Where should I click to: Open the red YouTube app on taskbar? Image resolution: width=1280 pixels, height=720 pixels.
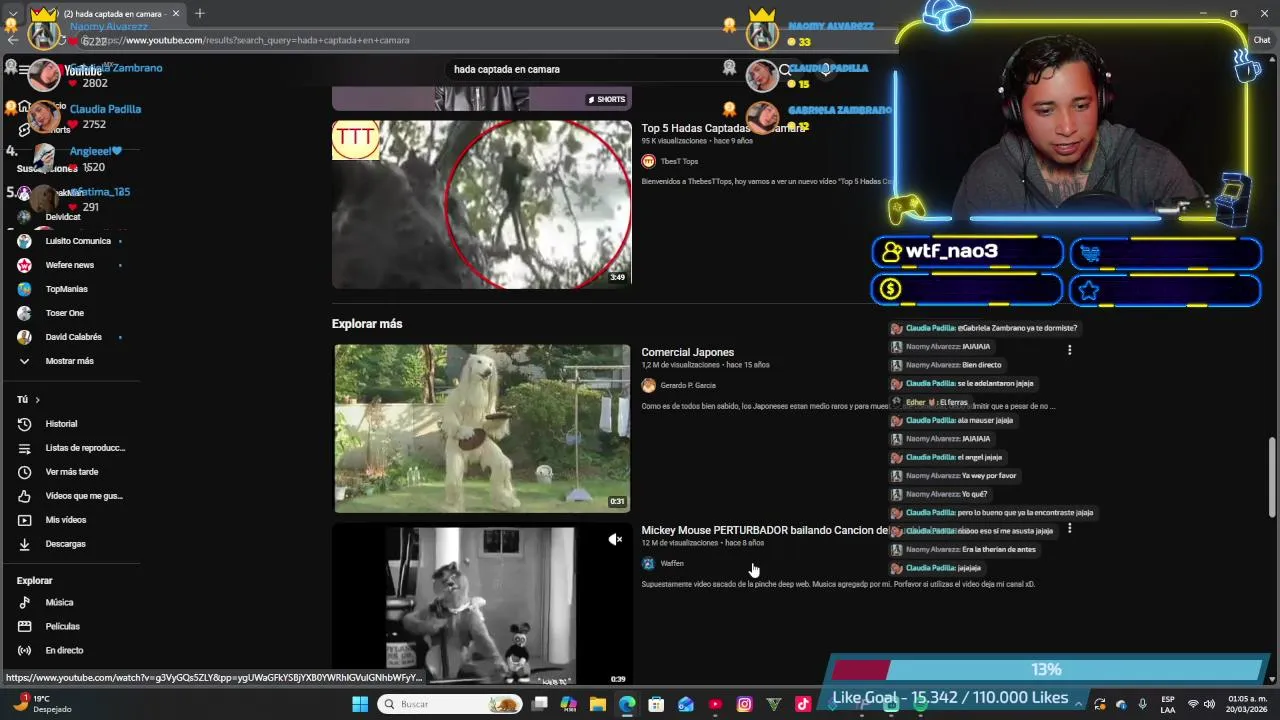pyautogui.click(x=715, y=704)
